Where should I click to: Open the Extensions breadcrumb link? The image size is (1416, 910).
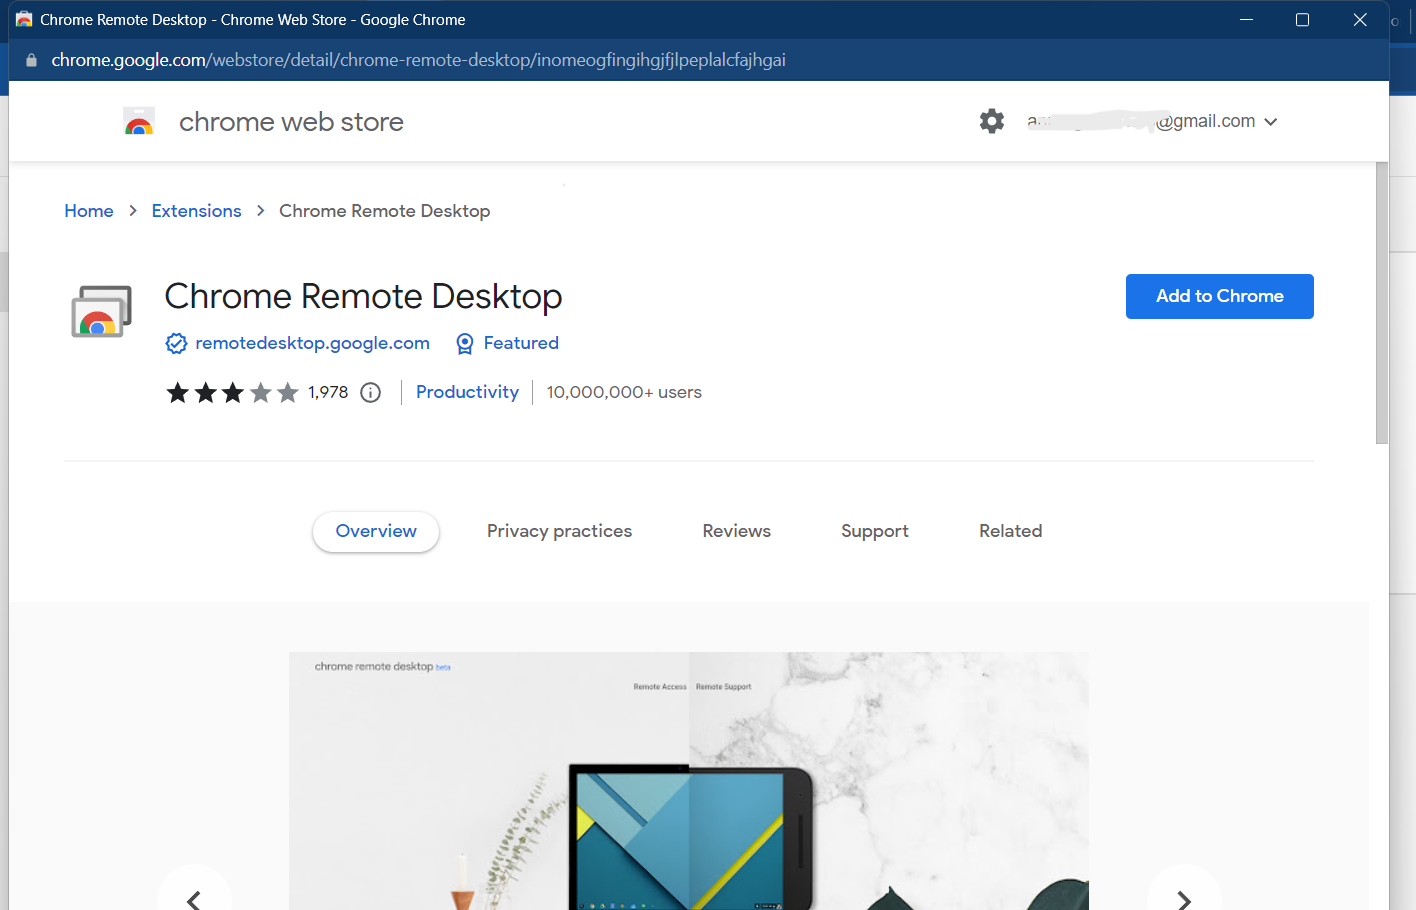coord(197,211)
